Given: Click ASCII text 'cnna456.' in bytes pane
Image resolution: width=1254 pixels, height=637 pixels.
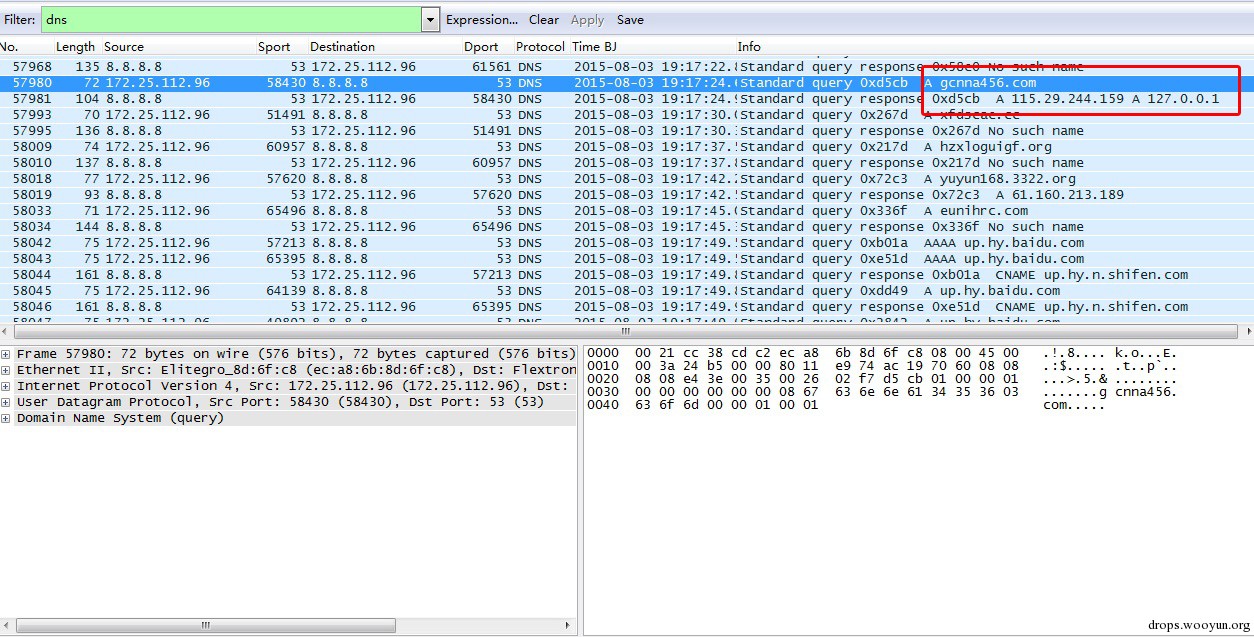Looking at the screenshot, I should (x=1145, y=392).
